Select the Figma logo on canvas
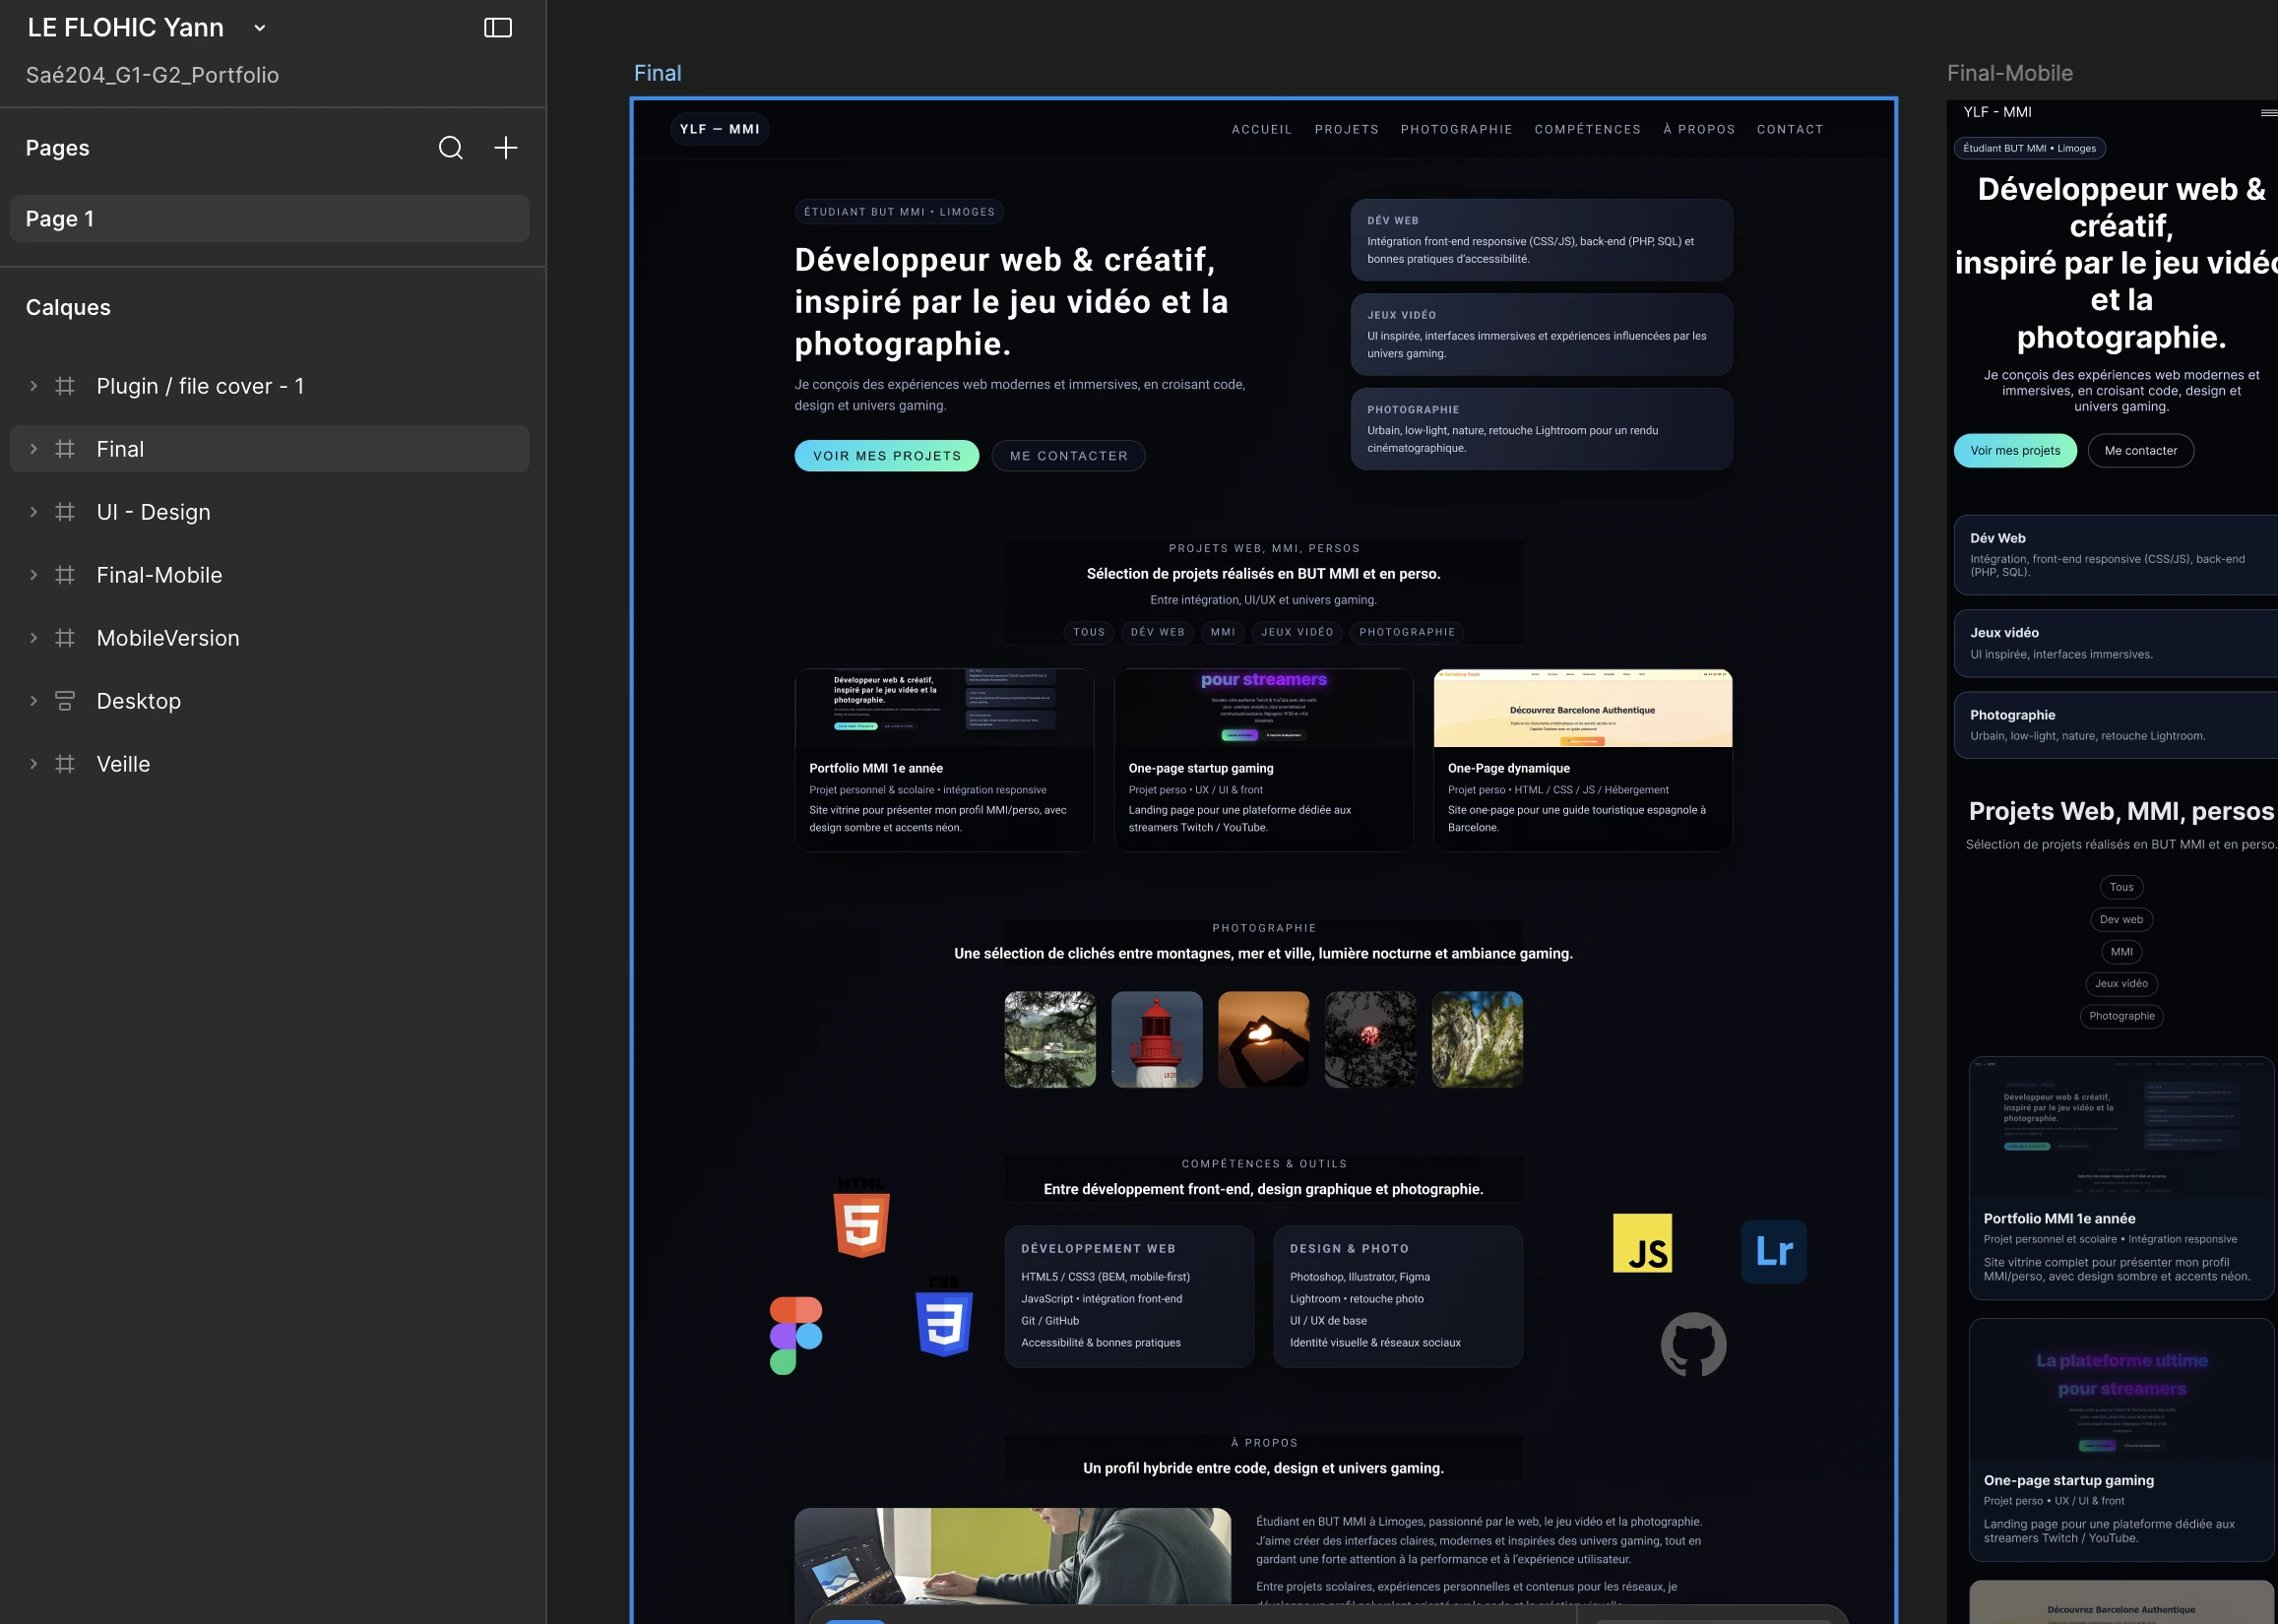Screen dimensions: 2278x1624 (x=796, y=1335)
